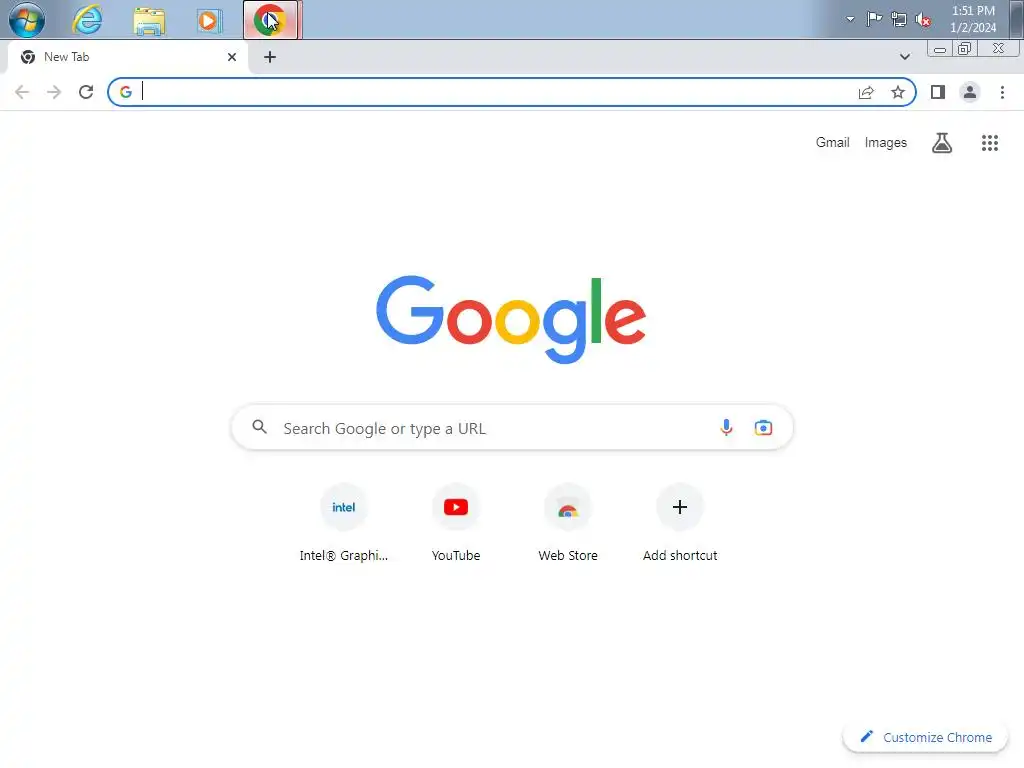
Task: Open the clock showing 1:51 PM
Action: point(973,19)
